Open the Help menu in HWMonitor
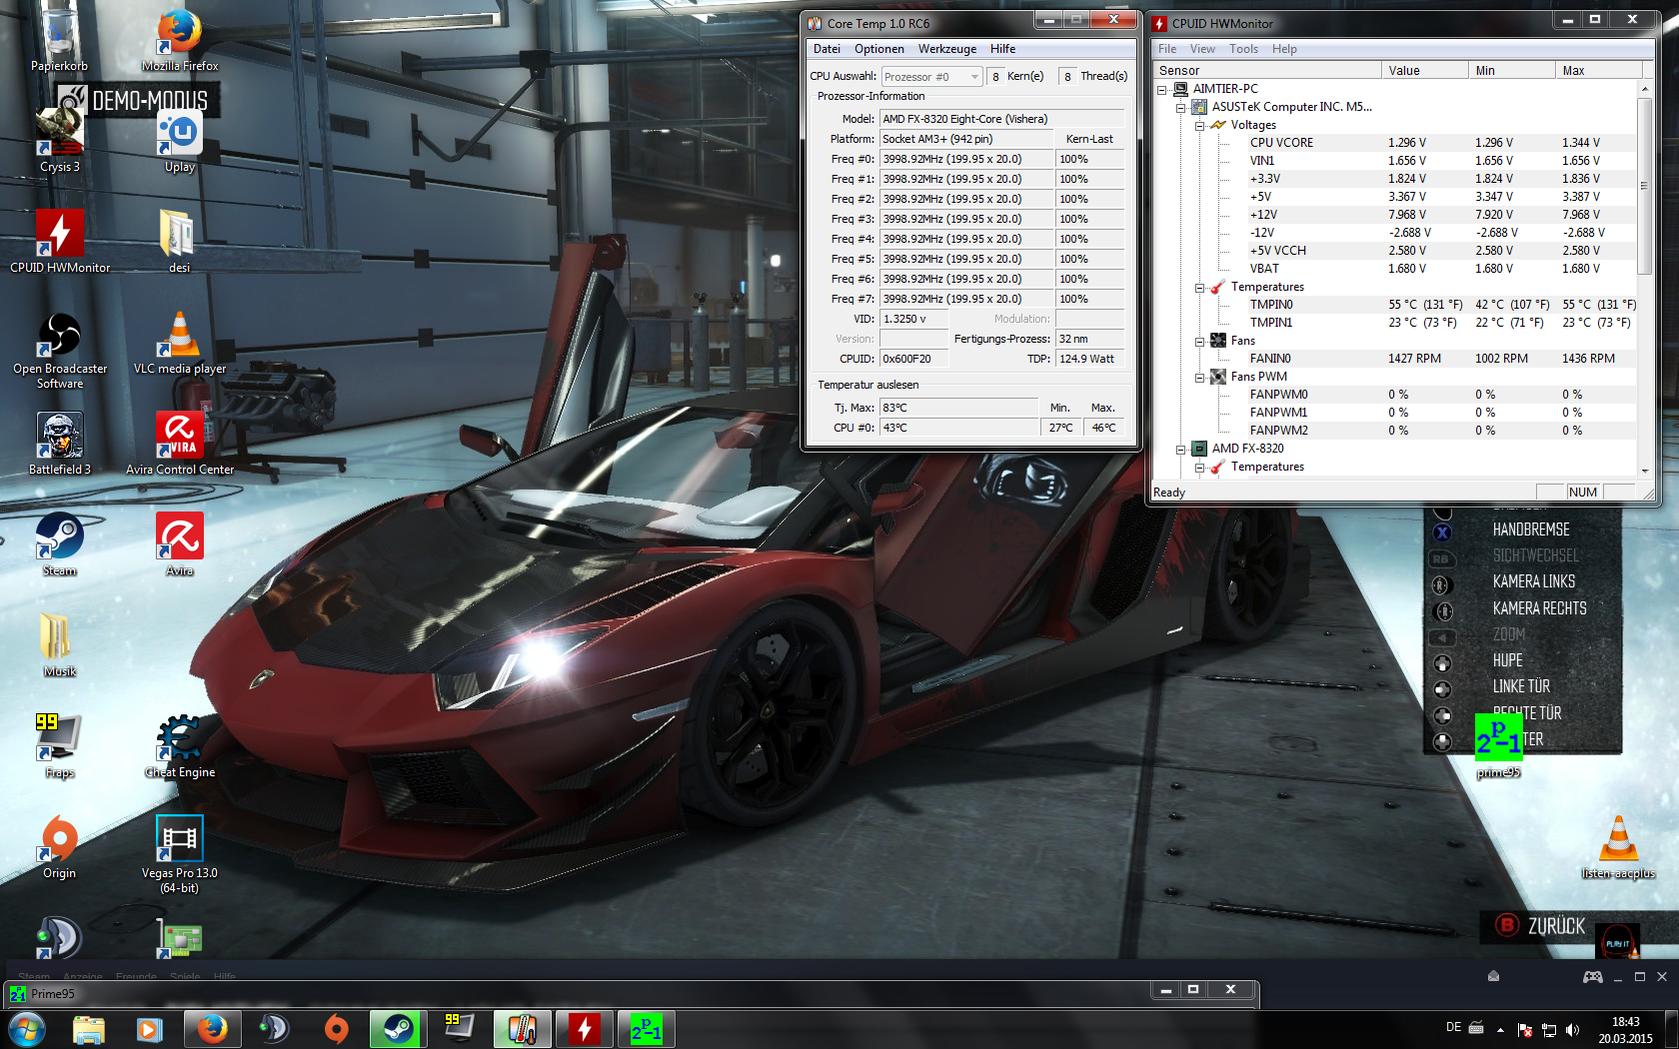 tap(1284, 49)
